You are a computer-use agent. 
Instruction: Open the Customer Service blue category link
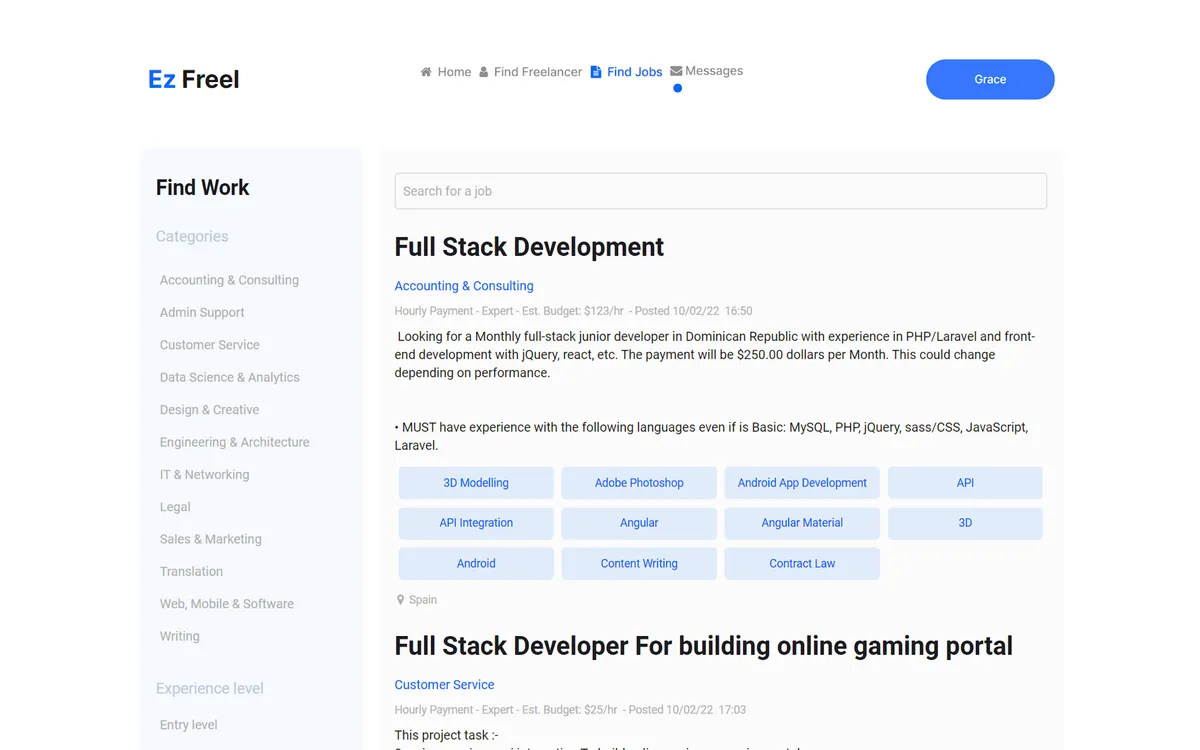pos(444,685)
